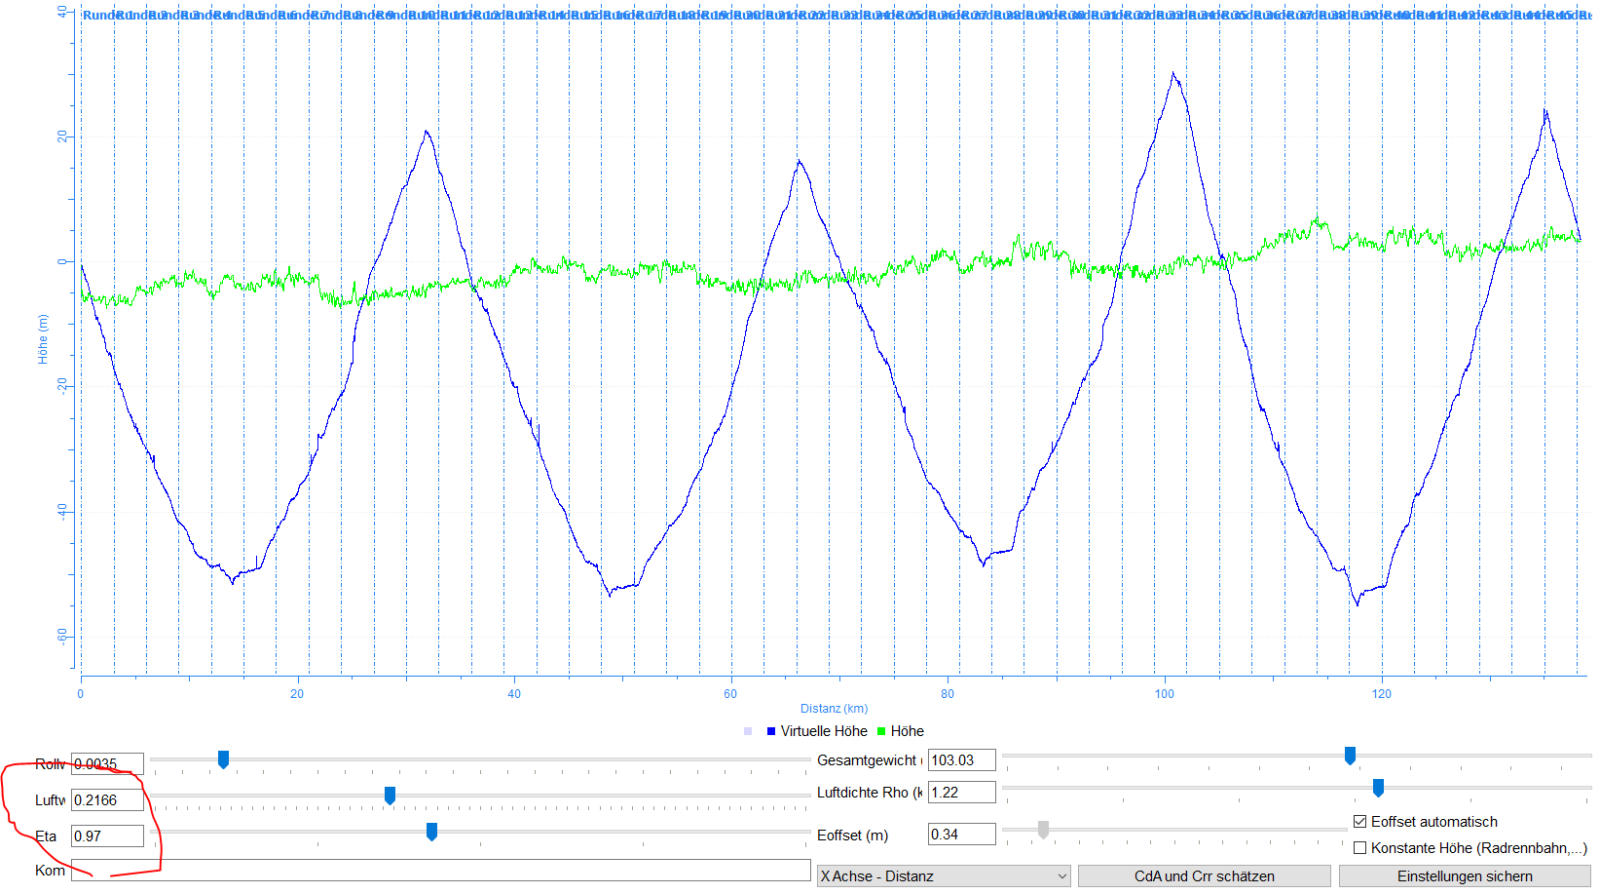1600x894 pixels.
Task: Toggle the Eoffset automatisch checkbox
Action: pyautogui.click(x=1359, y=822)
